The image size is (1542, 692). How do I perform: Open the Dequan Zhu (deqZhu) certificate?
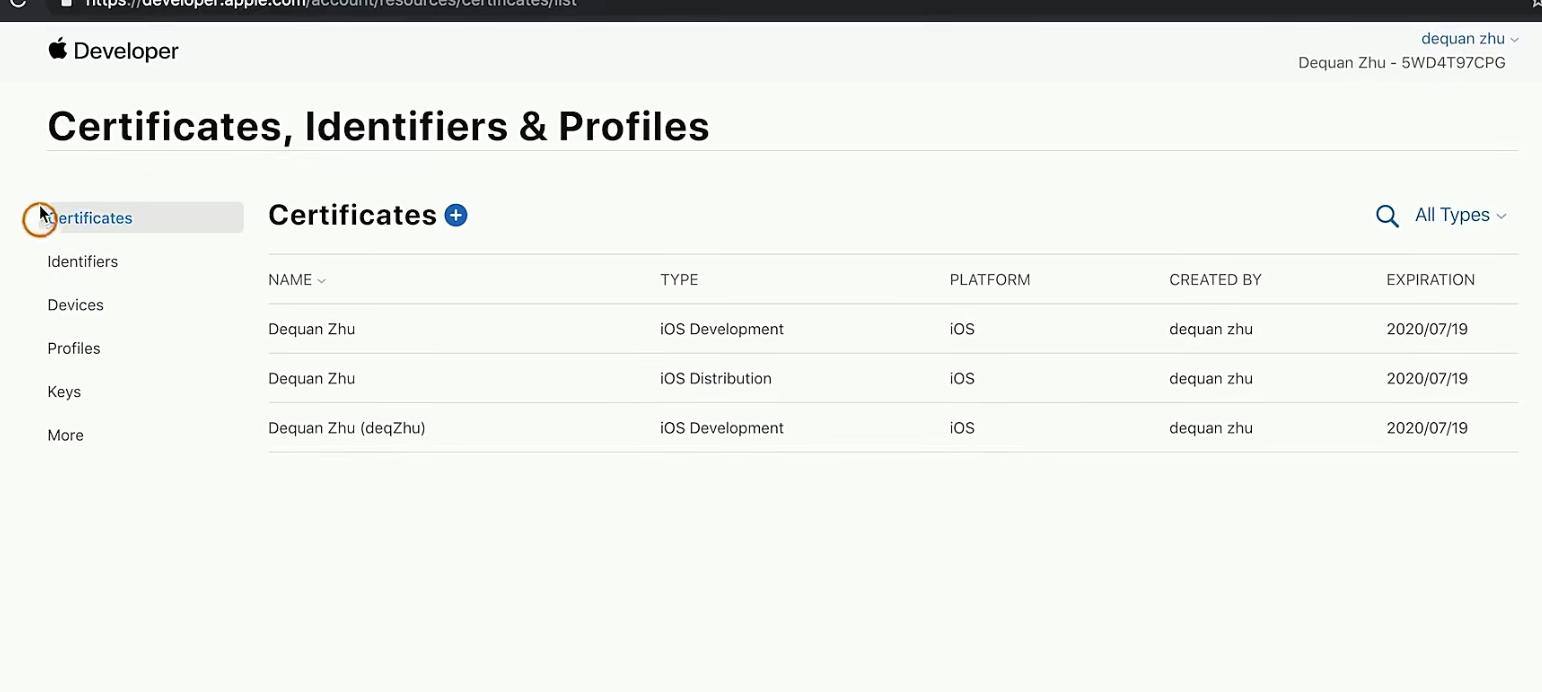(347, 428)
